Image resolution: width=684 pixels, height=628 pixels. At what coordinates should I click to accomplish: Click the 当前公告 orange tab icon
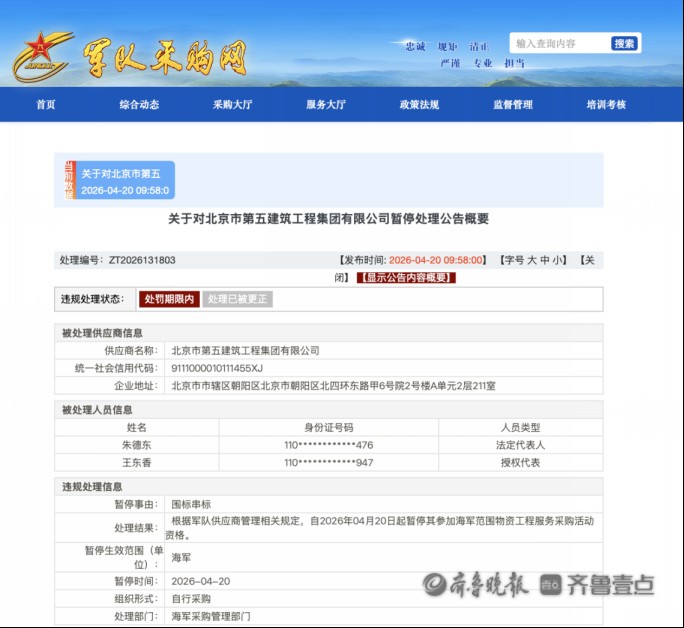(69, 180)
